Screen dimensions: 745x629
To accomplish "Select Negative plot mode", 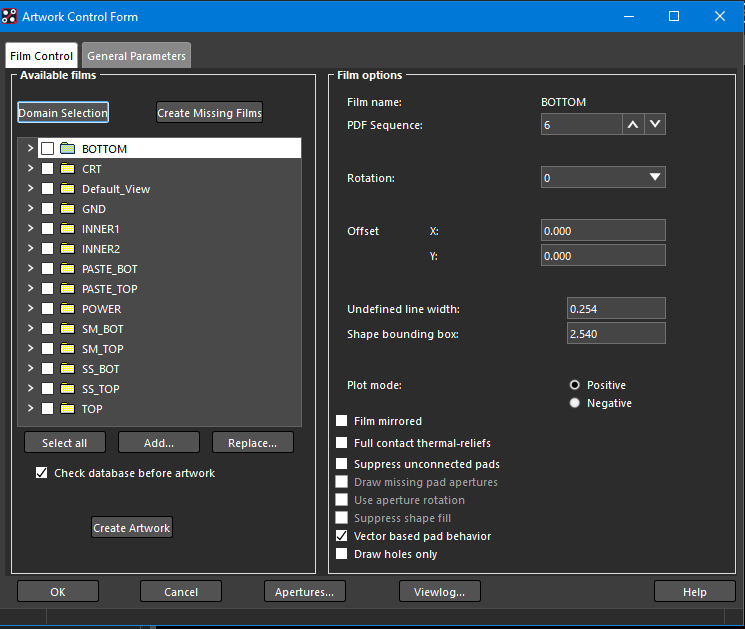I will click(x=574, y=403).
